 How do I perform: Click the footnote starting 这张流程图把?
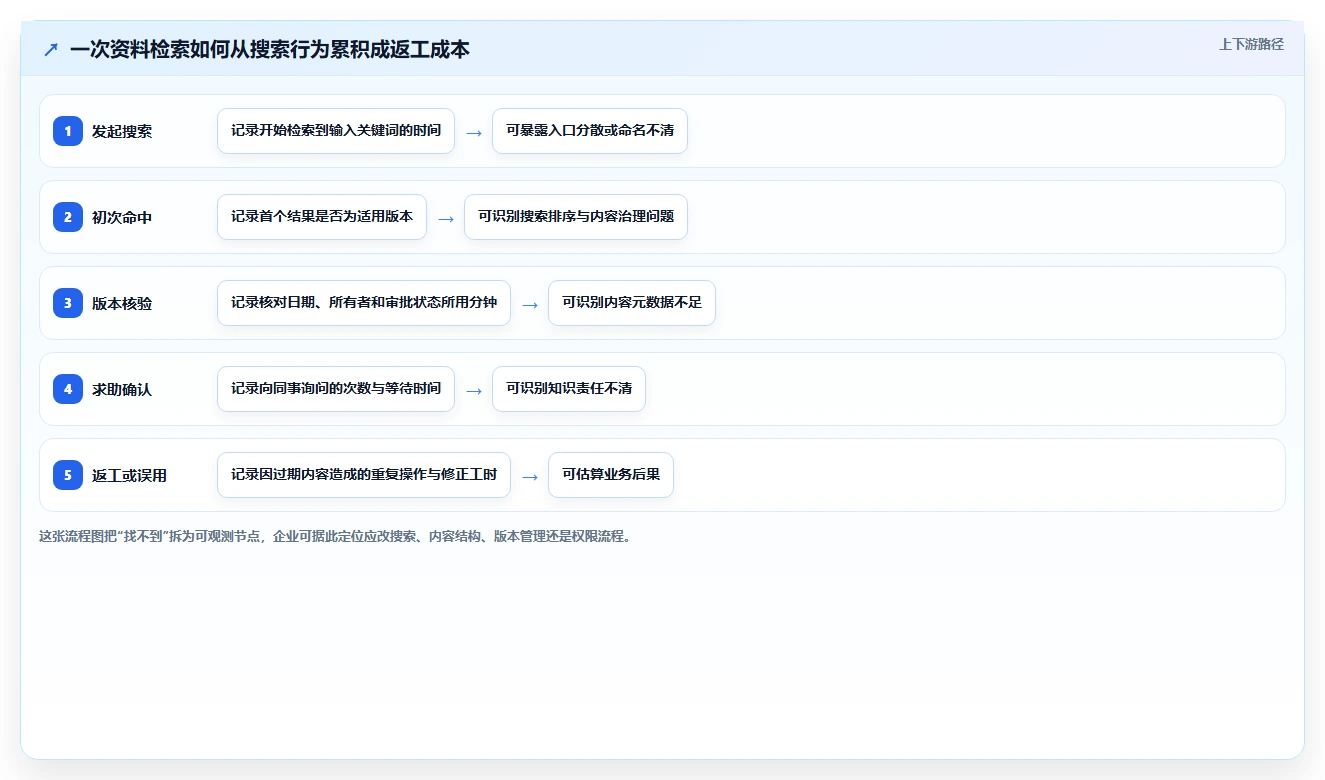pyautogui.click(x=335, y=536)
